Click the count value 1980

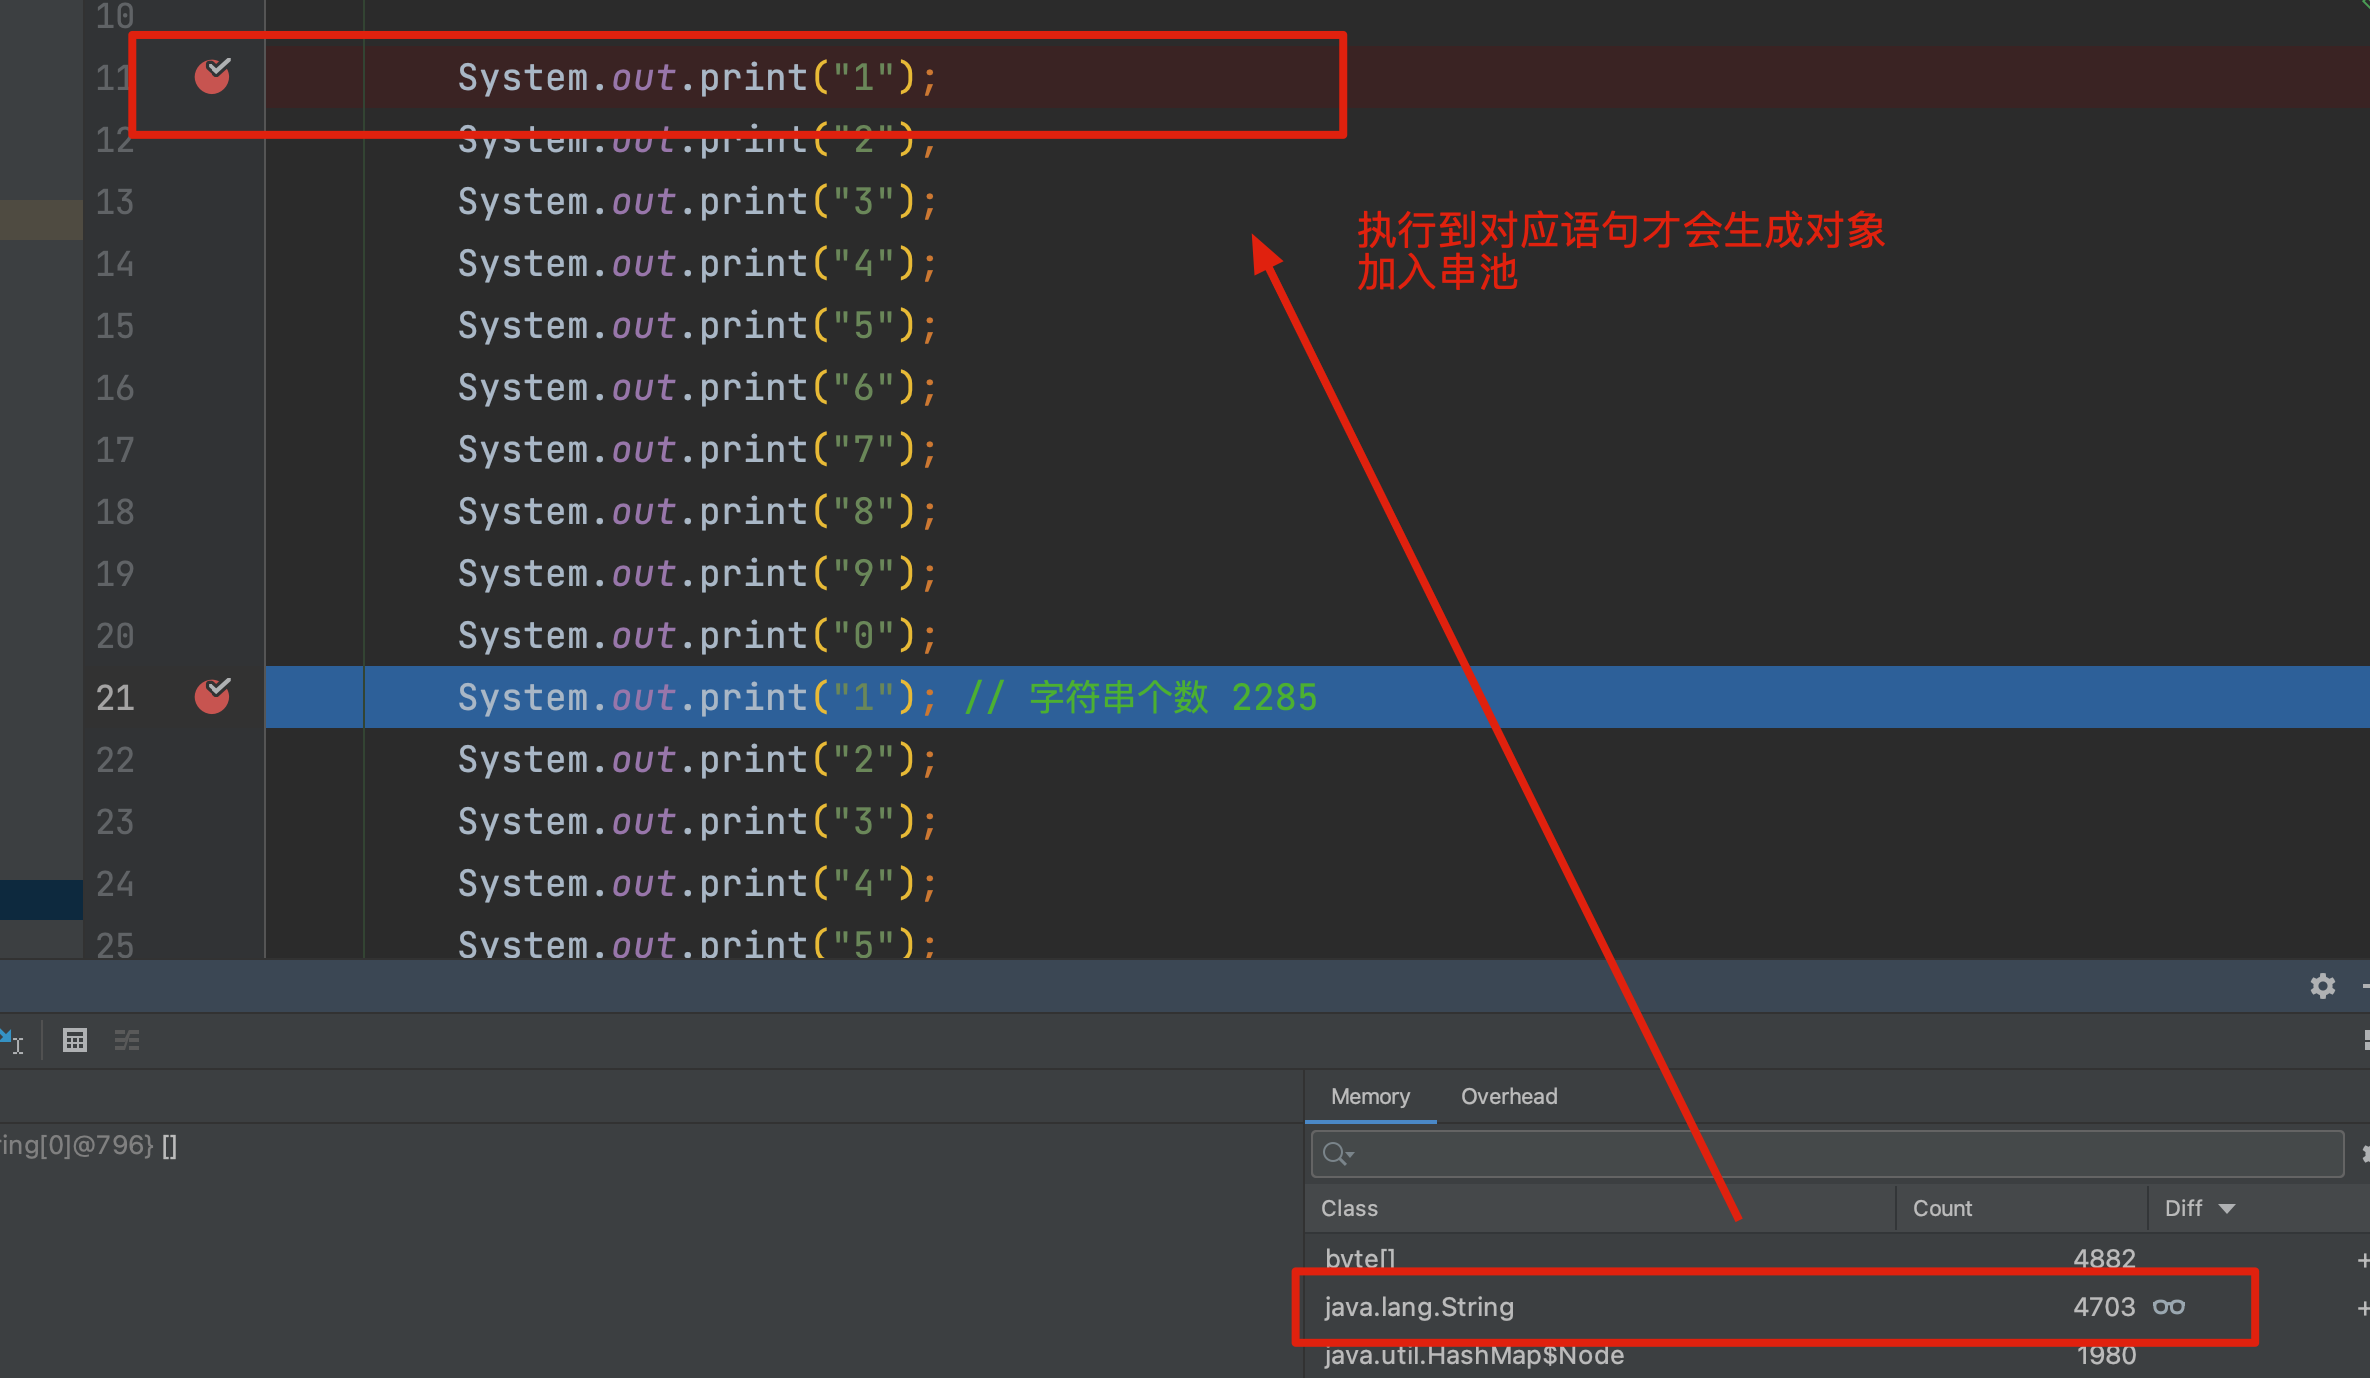pyautogui.click(x=2106, y=1355)
